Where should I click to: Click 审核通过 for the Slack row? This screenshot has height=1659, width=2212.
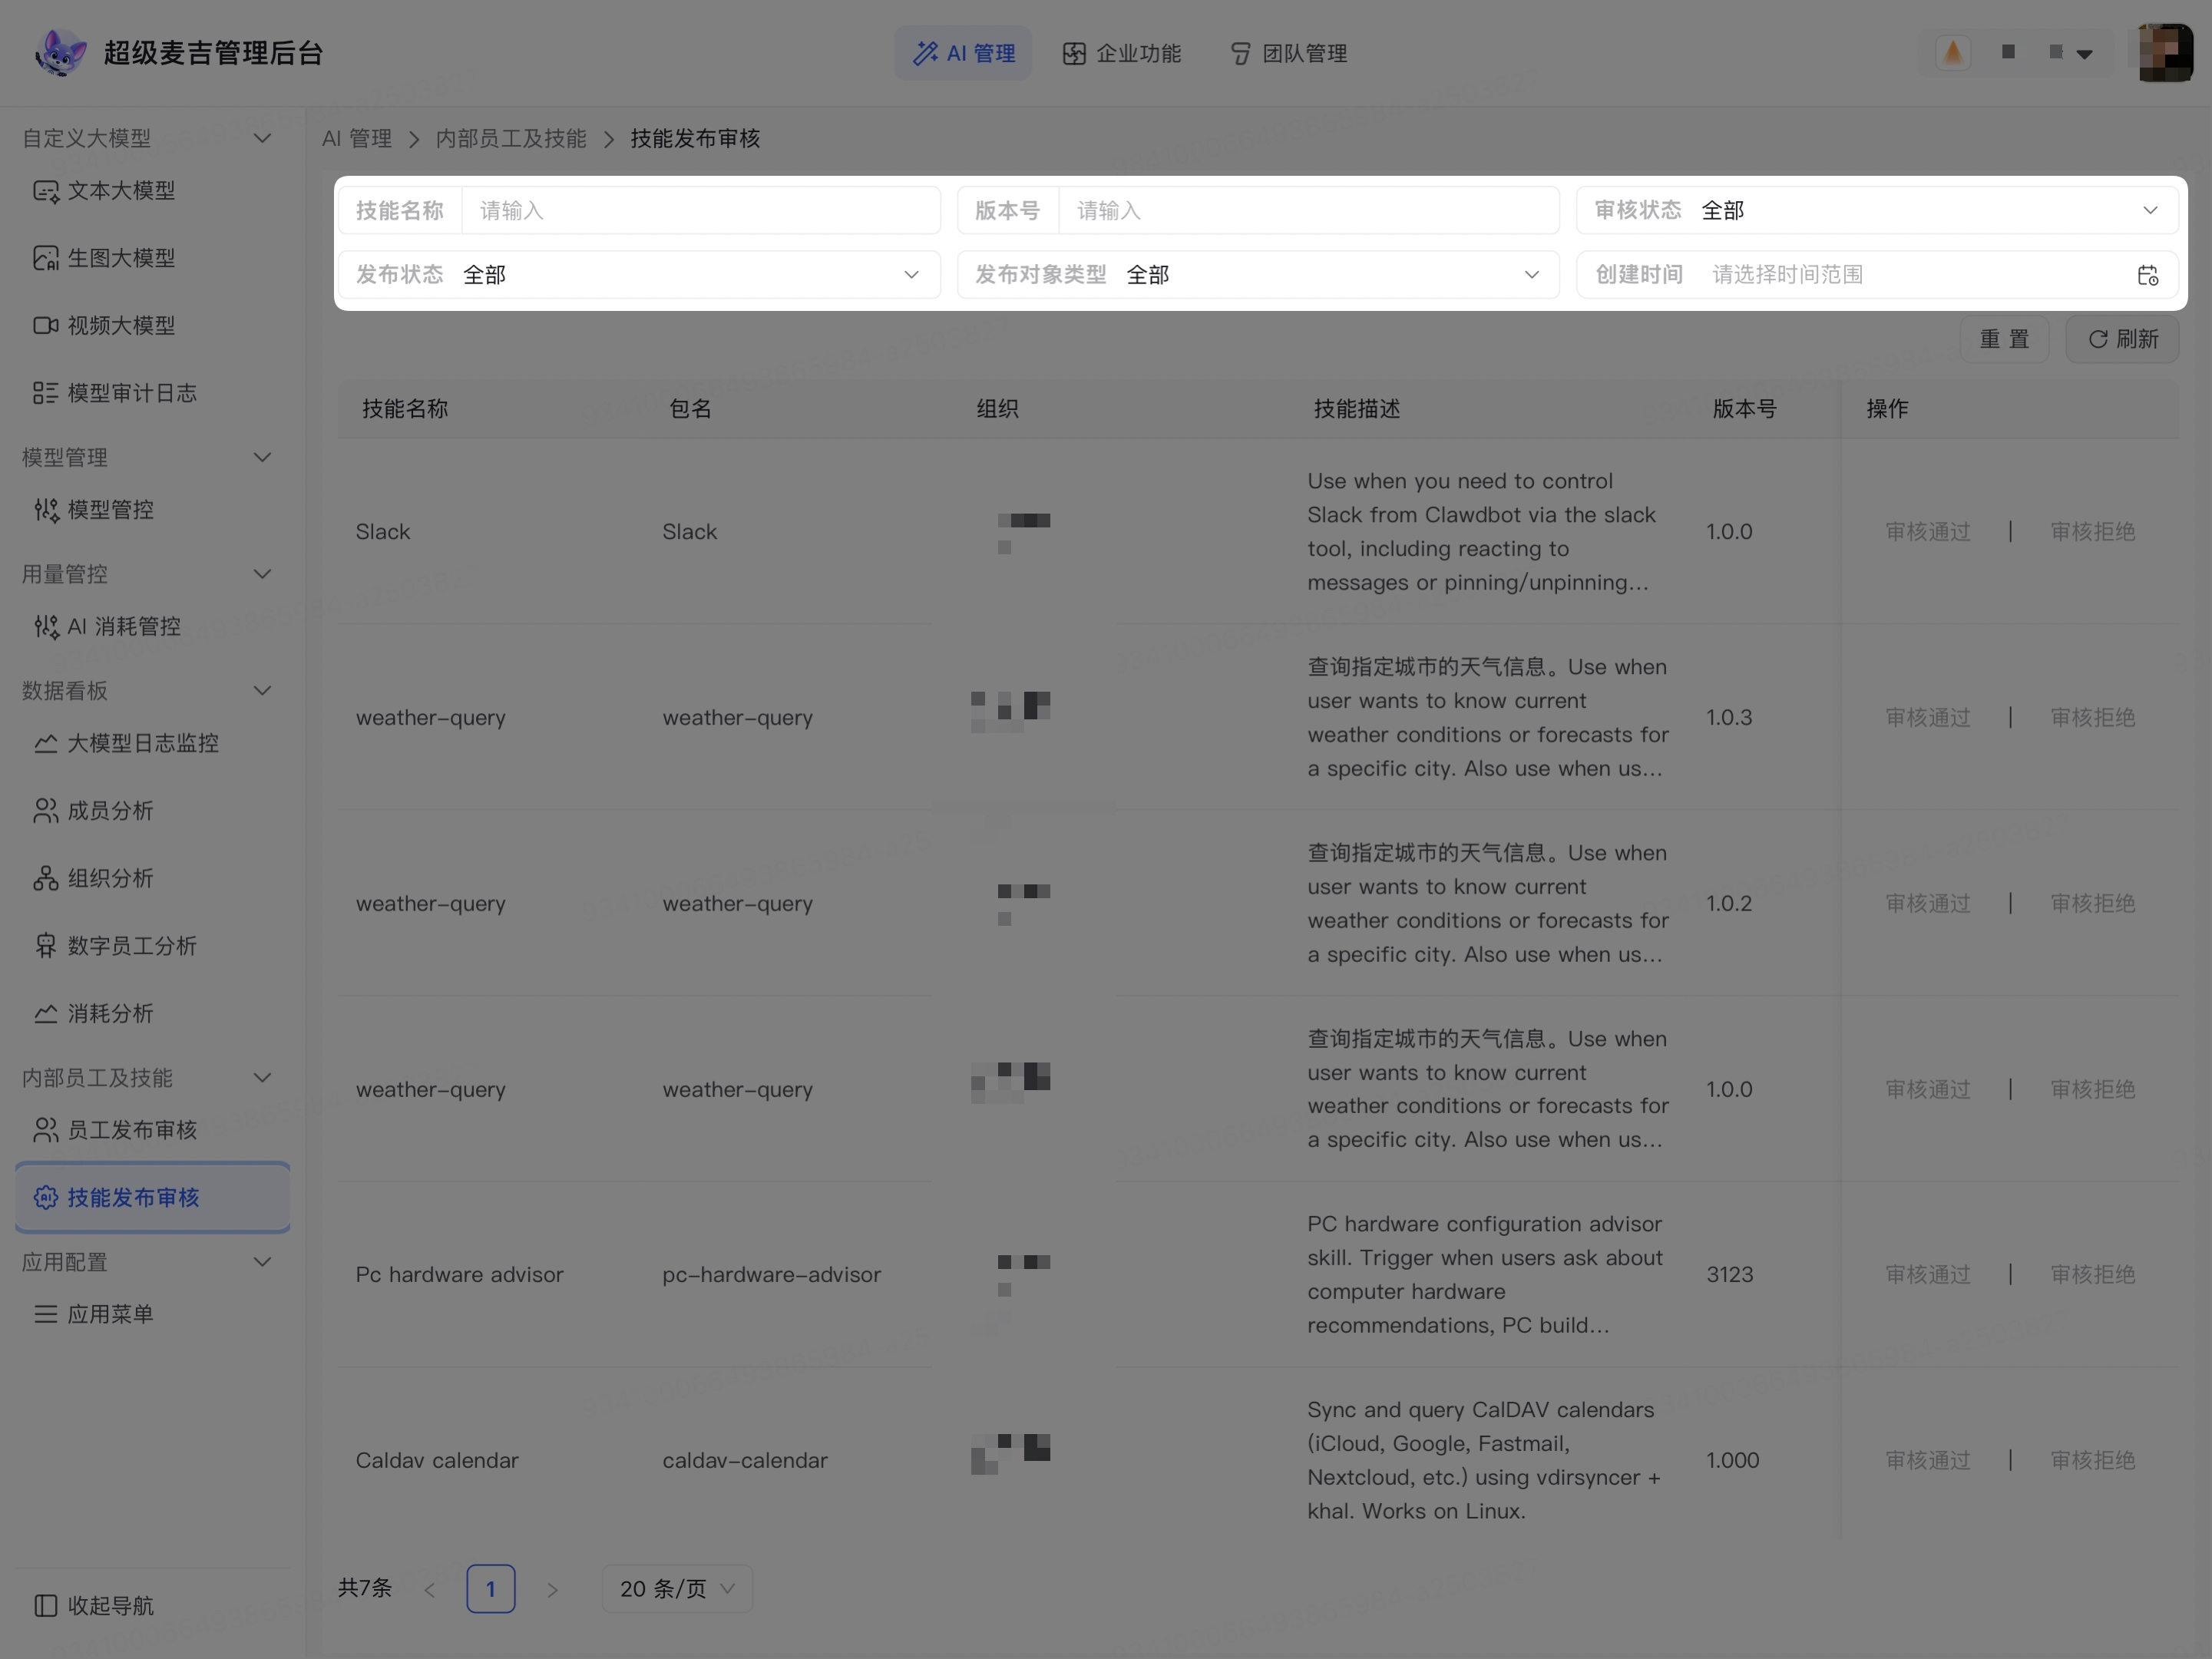point(1928,531)
